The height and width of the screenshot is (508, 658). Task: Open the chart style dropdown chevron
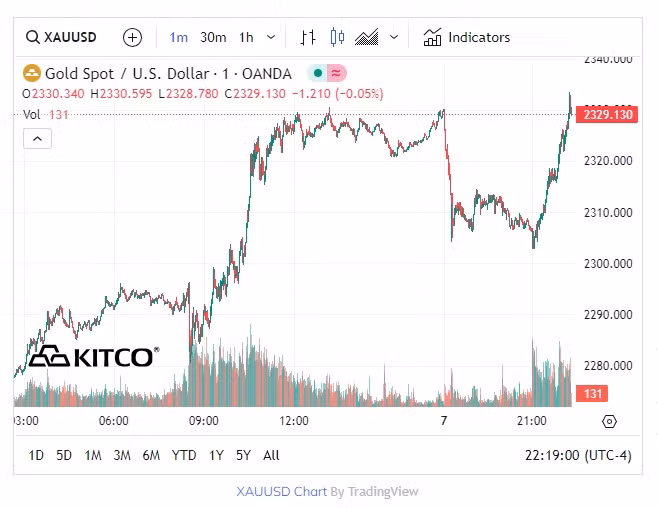click(x=394, y=38)
